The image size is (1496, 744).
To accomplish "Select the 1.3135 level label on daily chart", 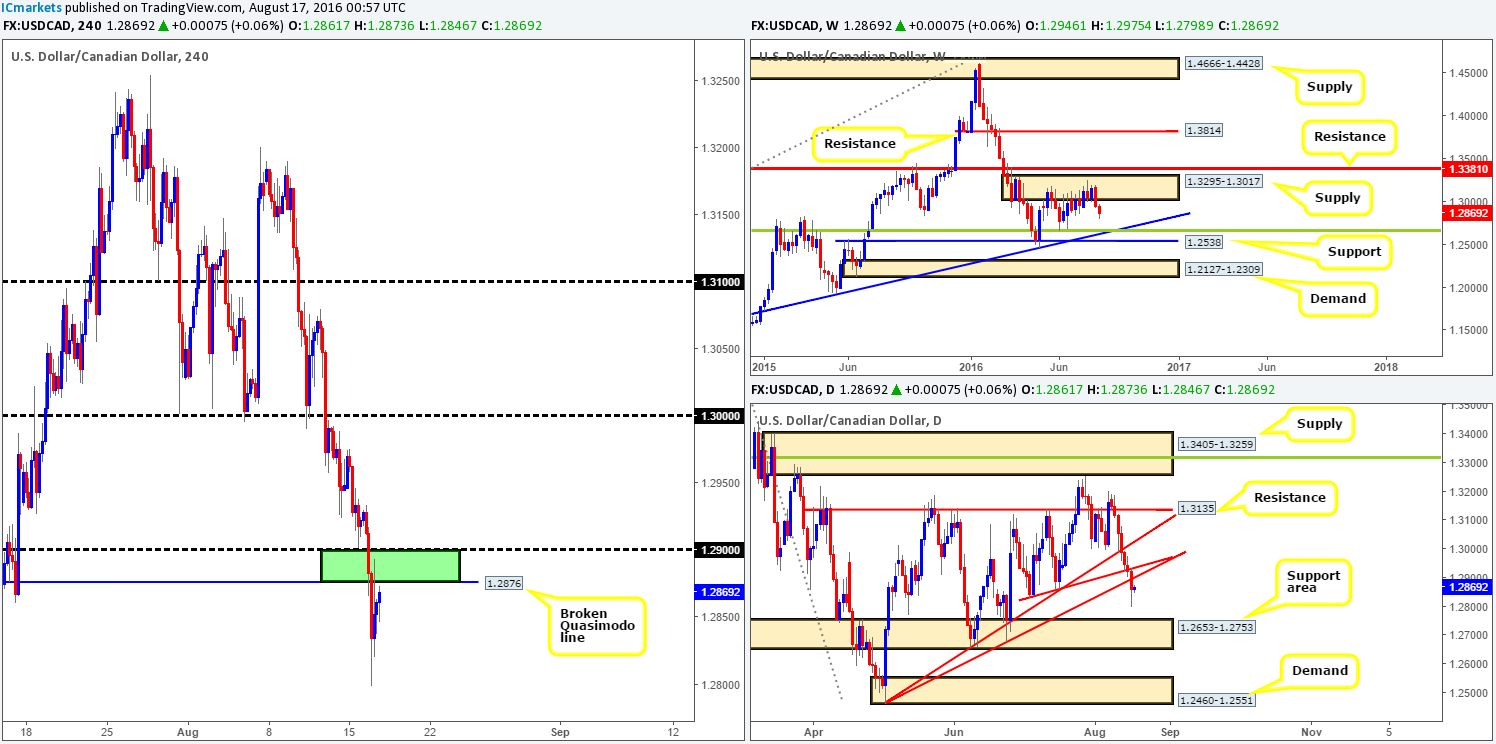I will click(1197, 508).
